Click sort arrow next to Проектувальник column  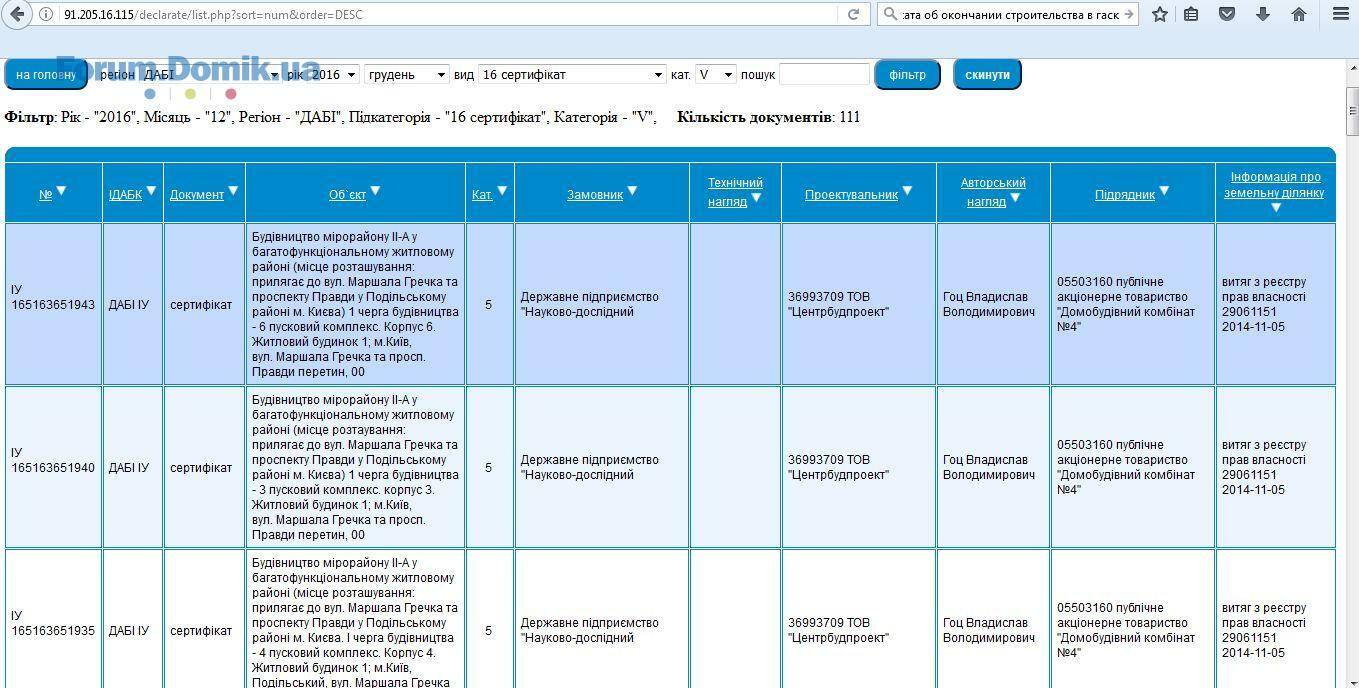click(x=907, y=190)
